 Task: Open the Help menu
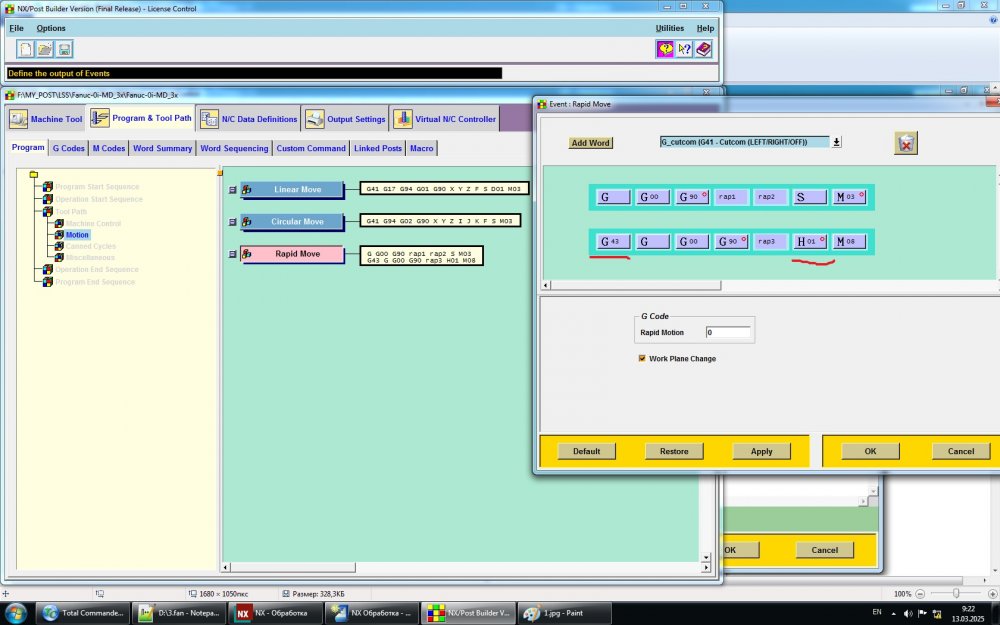pos(705,28)
